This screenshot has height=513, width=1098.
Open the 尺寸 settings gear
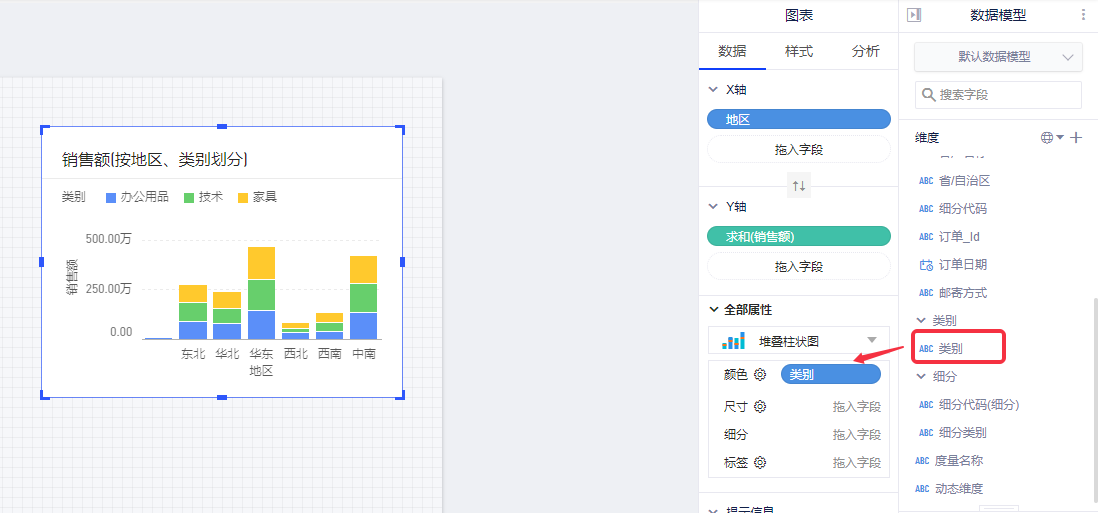[x=760, y=407]
